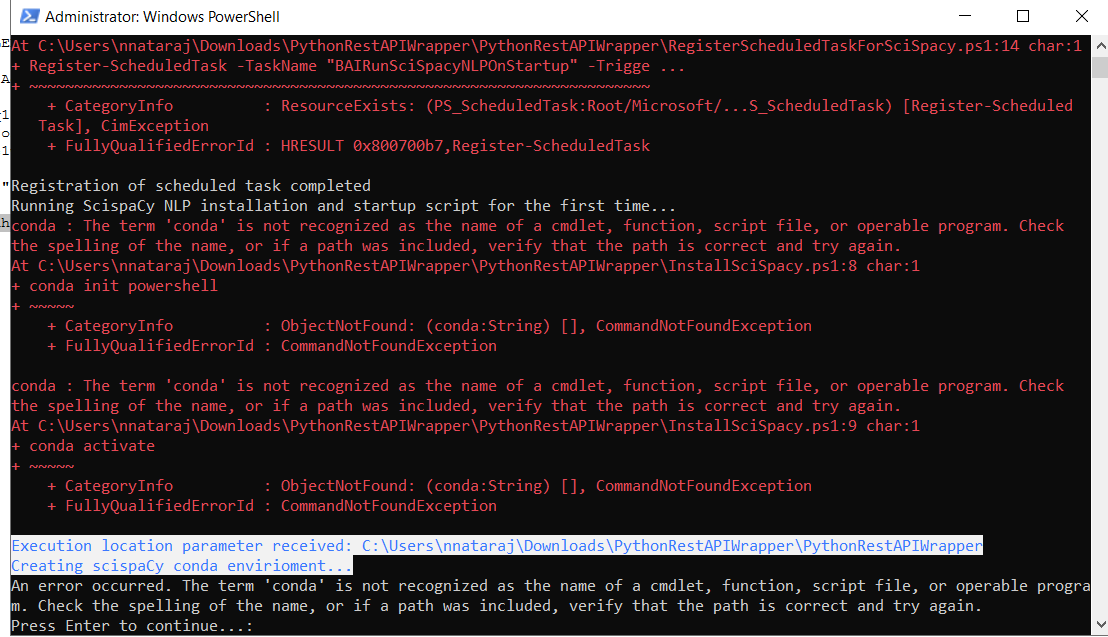Click the scrollbar up arrow
Screen dimensions: 1108x637
[x=1100, y=46]
